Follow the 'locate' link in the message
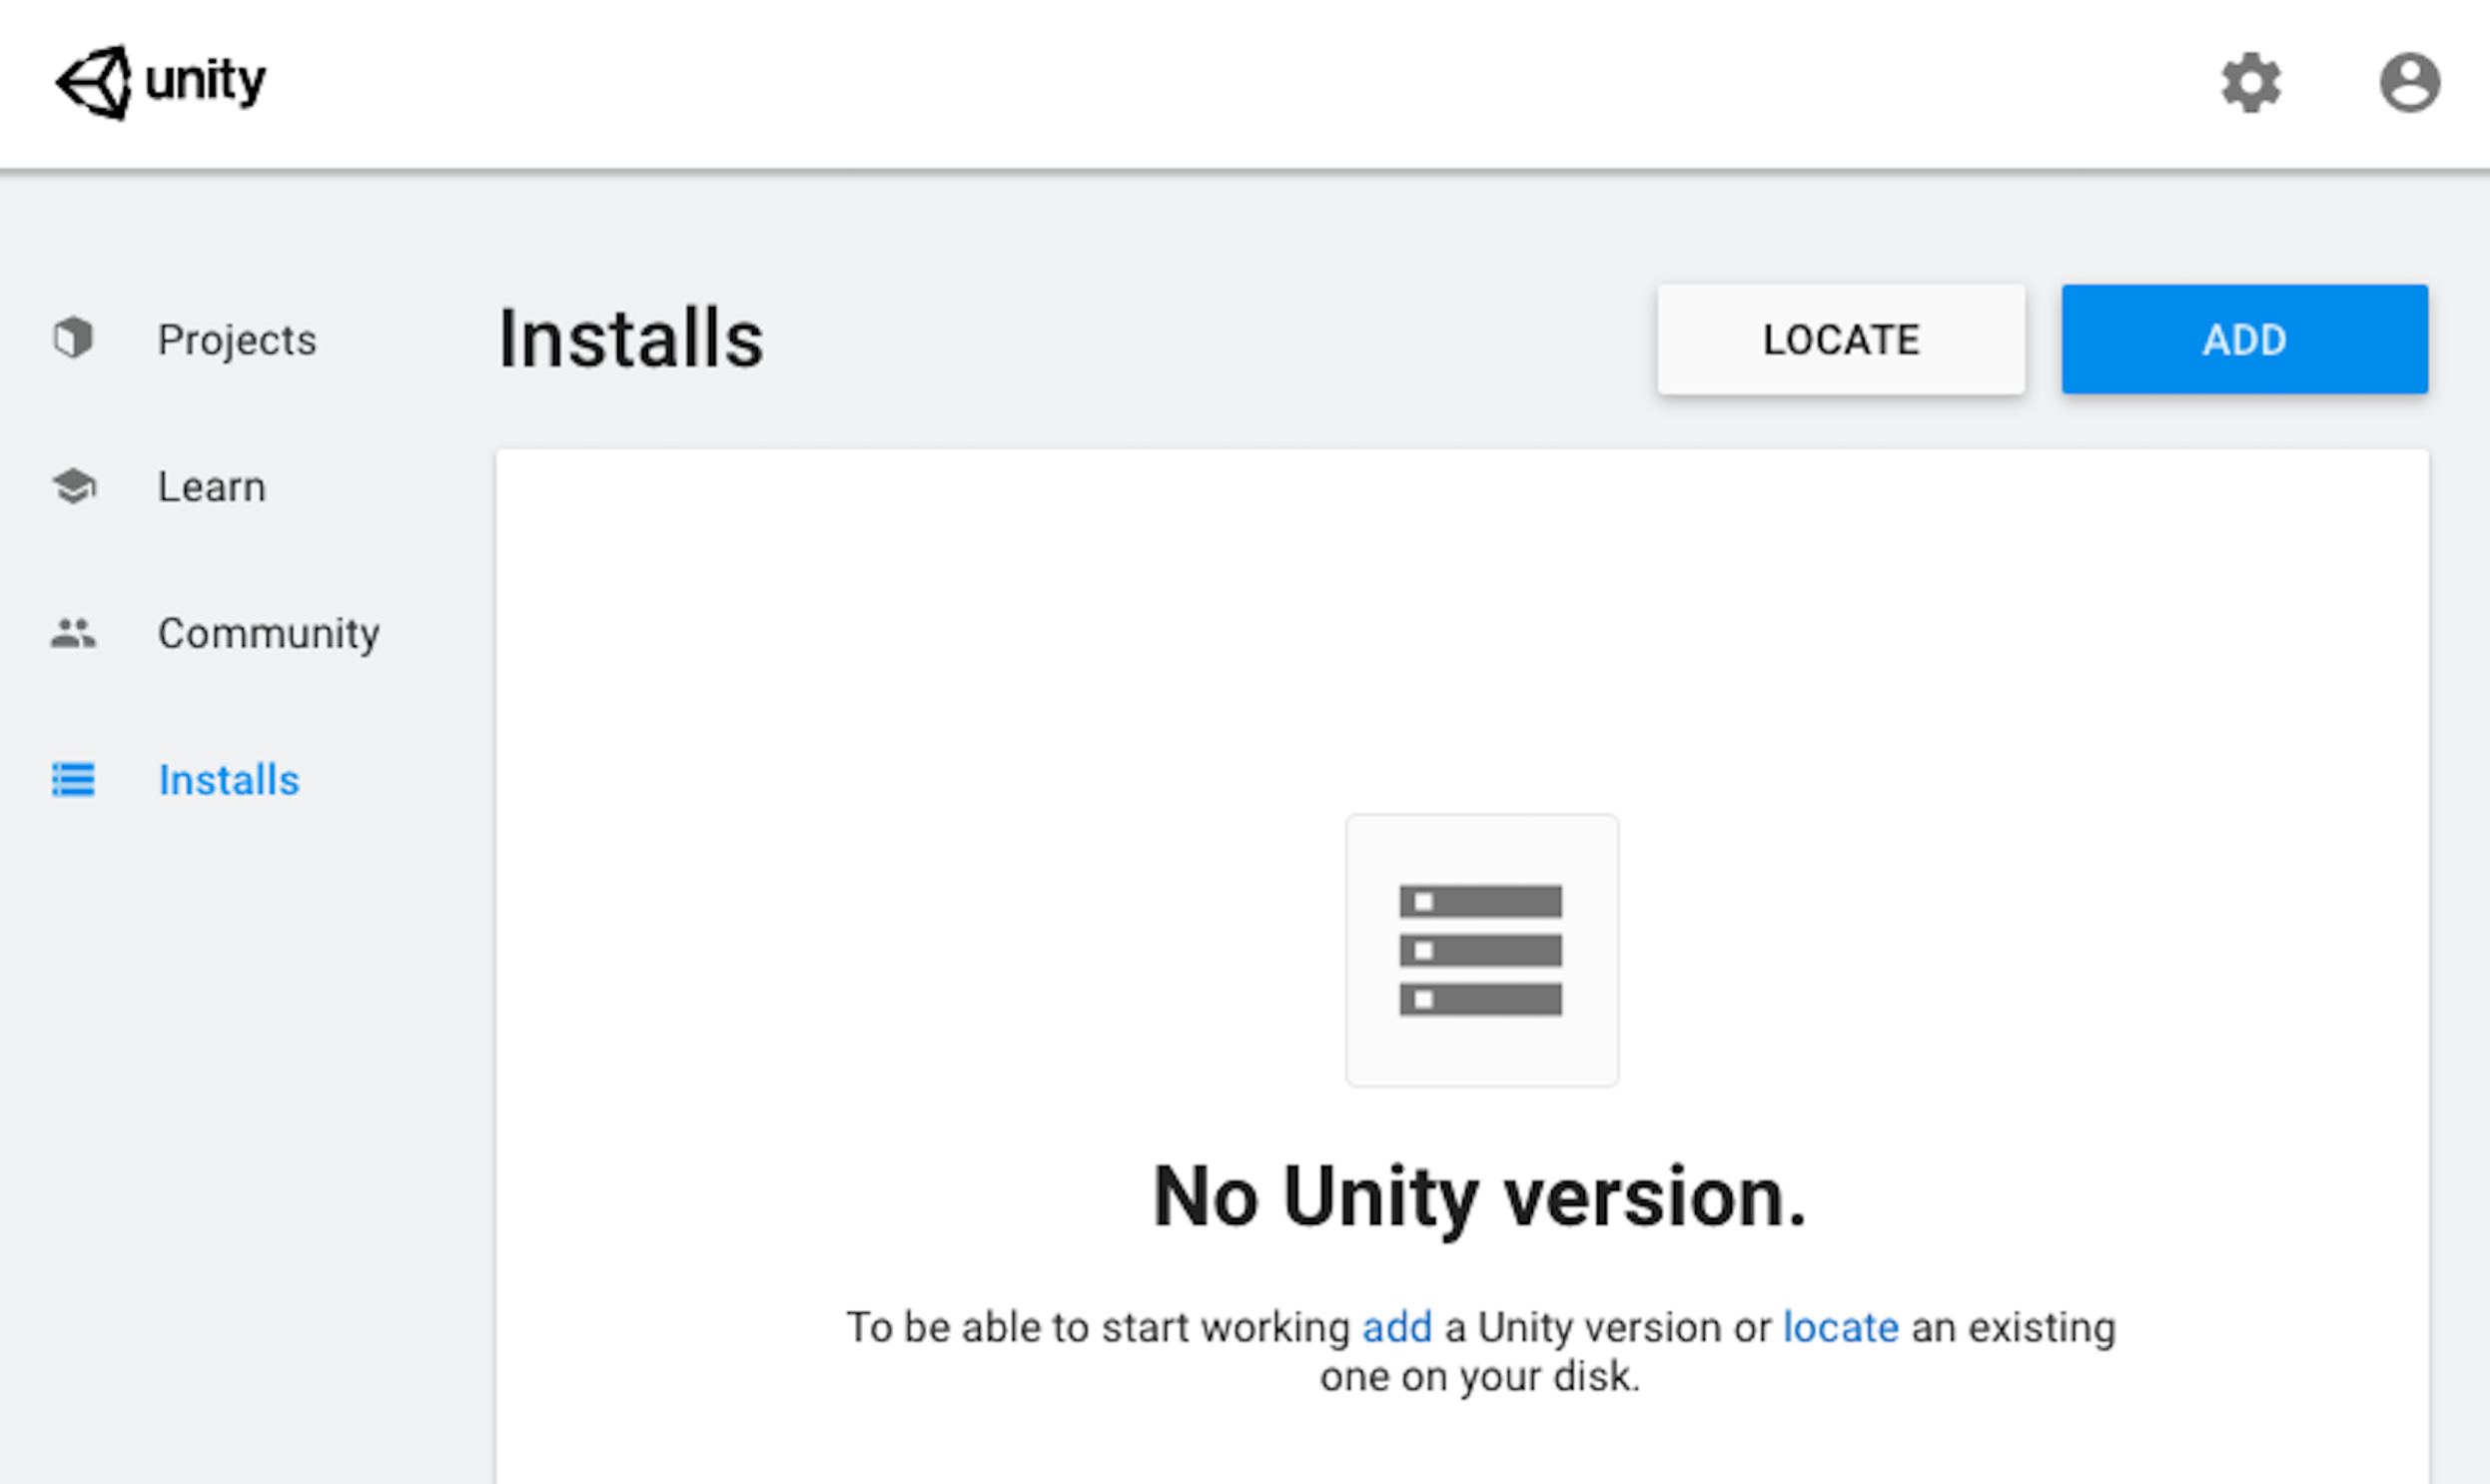Viewport: 2490px width, 1484px height. point(1841,1328)
